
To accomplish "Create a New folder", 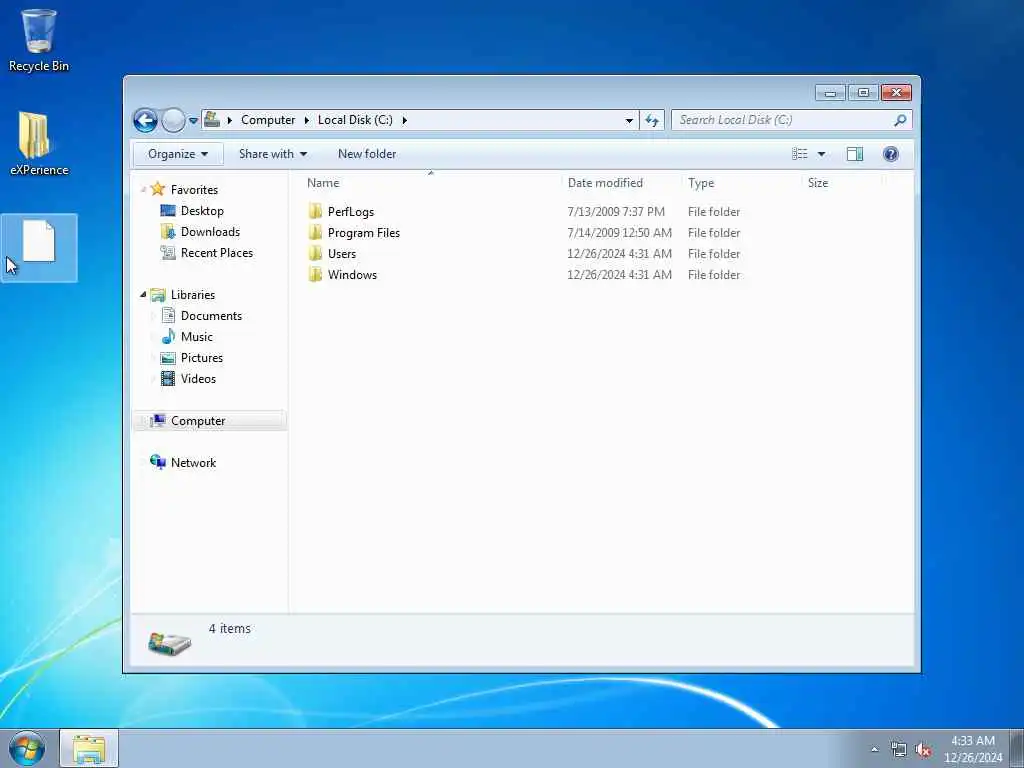I will (367, 154).
